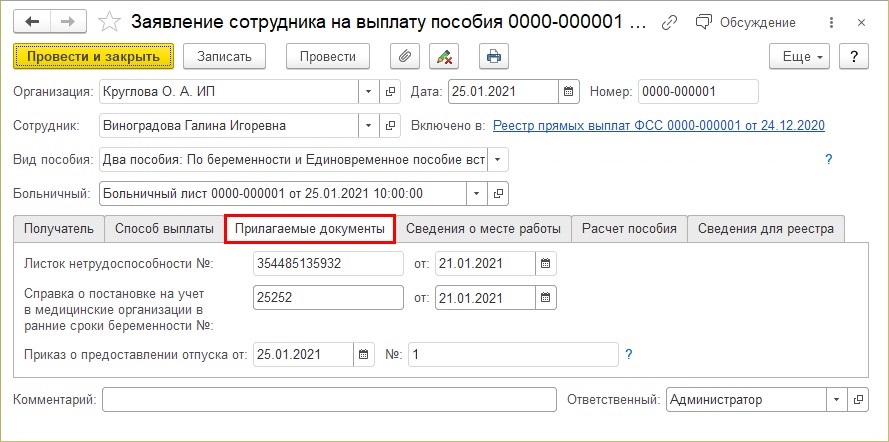Click the Записать button

224,57
